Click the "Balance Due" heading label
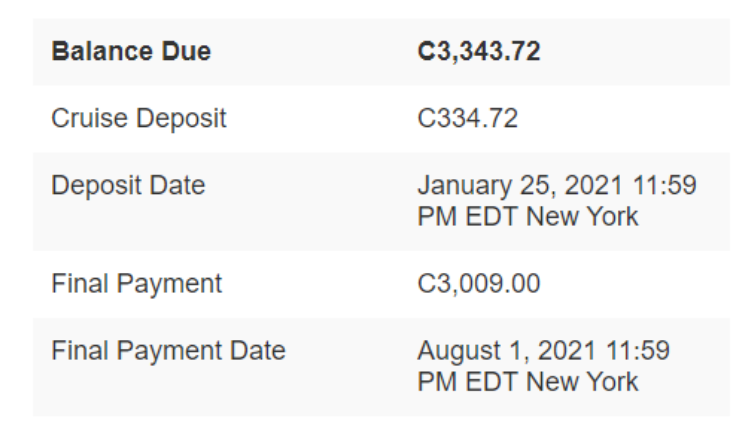This screenshot has height=429, width=733. pyautogui.click(x=131, y=52)
